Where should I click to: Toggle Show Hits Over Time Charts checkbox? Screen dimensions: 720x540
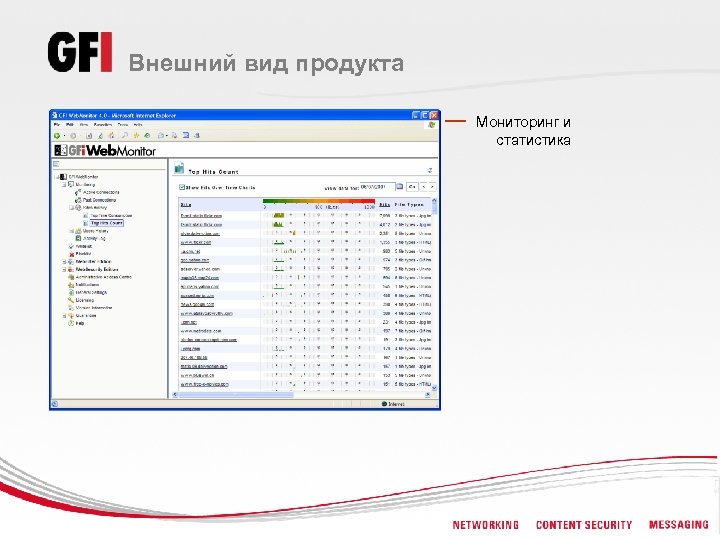point(182,187)
